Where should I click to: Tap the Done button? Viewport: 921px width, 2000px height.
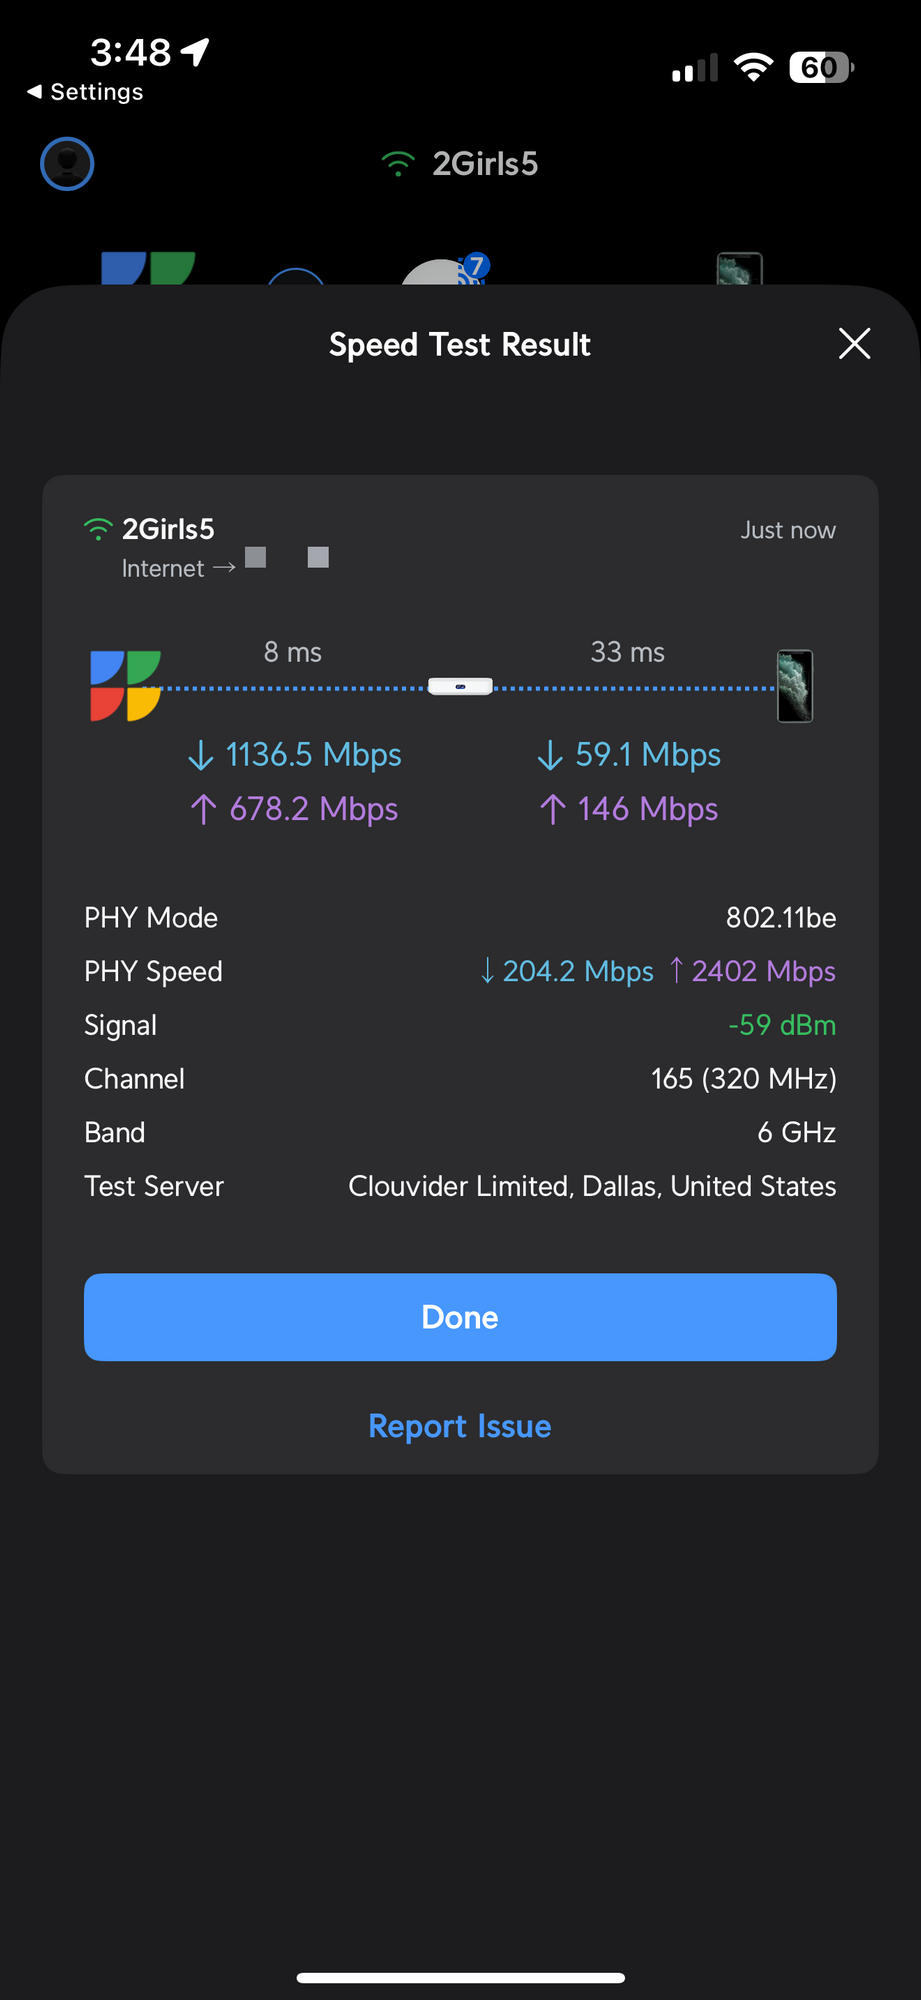(460, 1317)
